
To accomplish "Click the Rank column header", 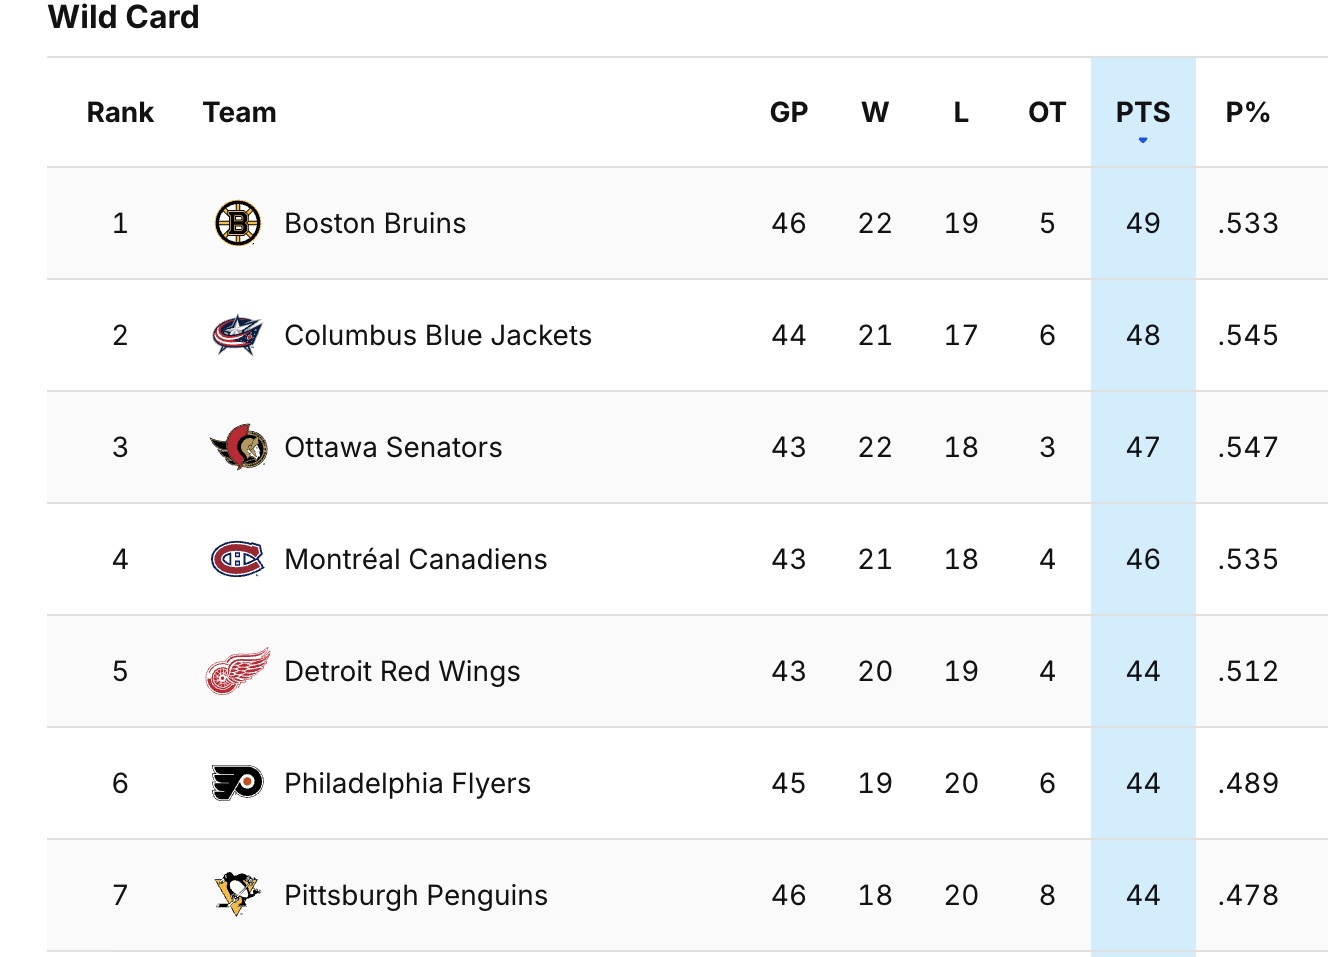I will click(120, 112).
